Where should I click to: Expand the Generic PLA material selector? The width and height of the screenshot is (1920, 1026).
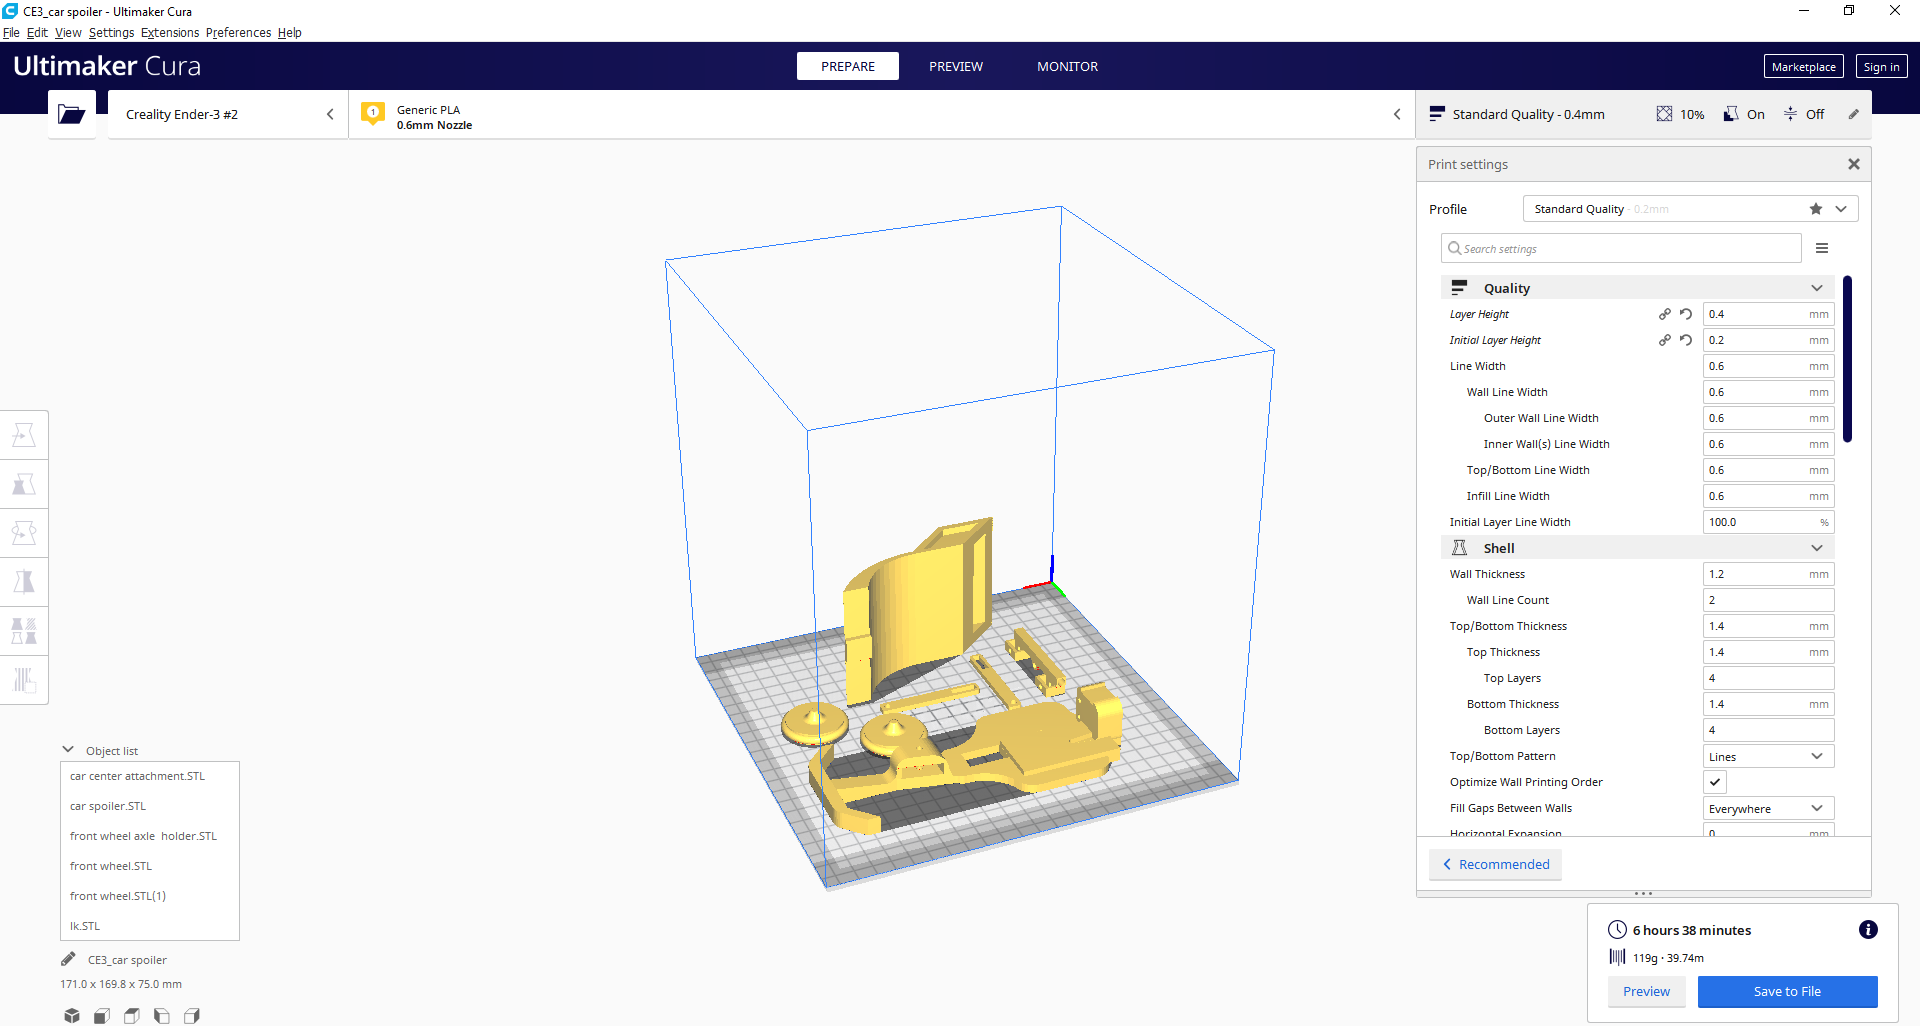pos(882,114)
